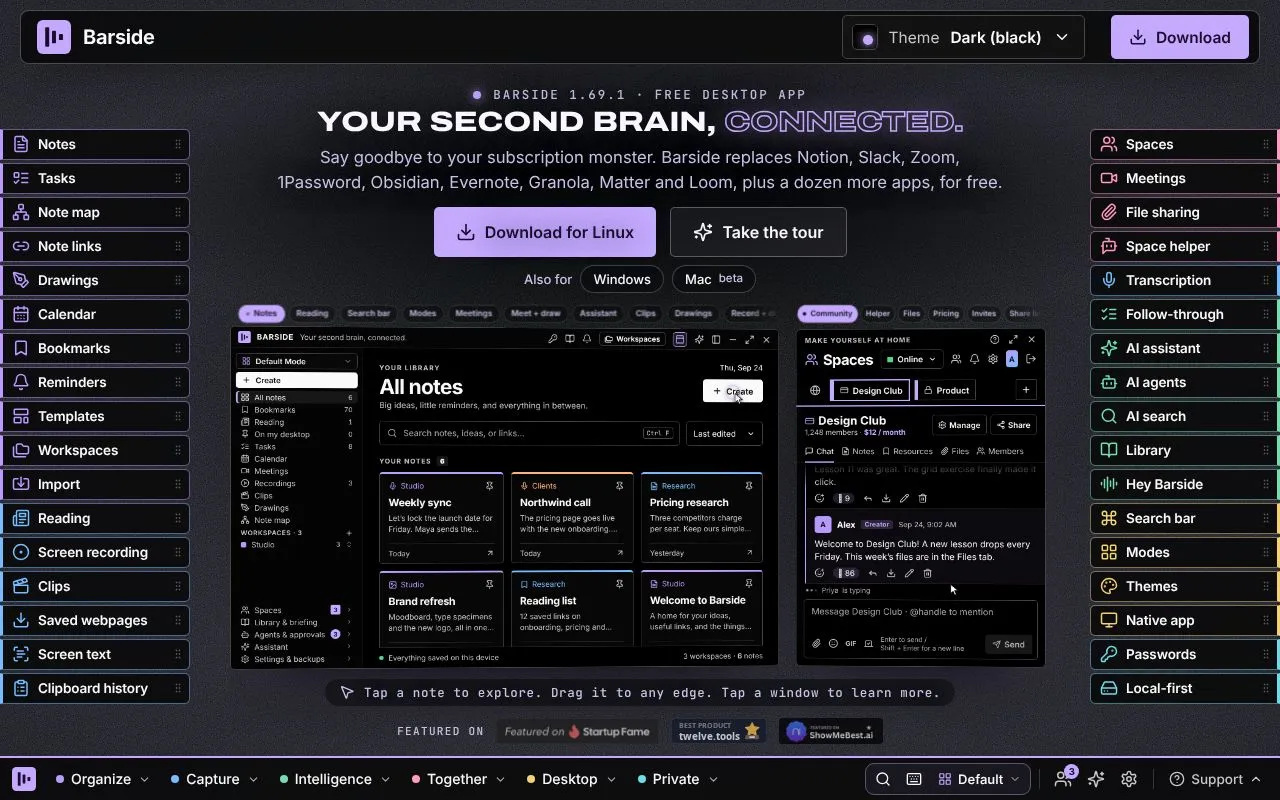
Task: Click the Send message button
Action: [x=1007, y=644]
